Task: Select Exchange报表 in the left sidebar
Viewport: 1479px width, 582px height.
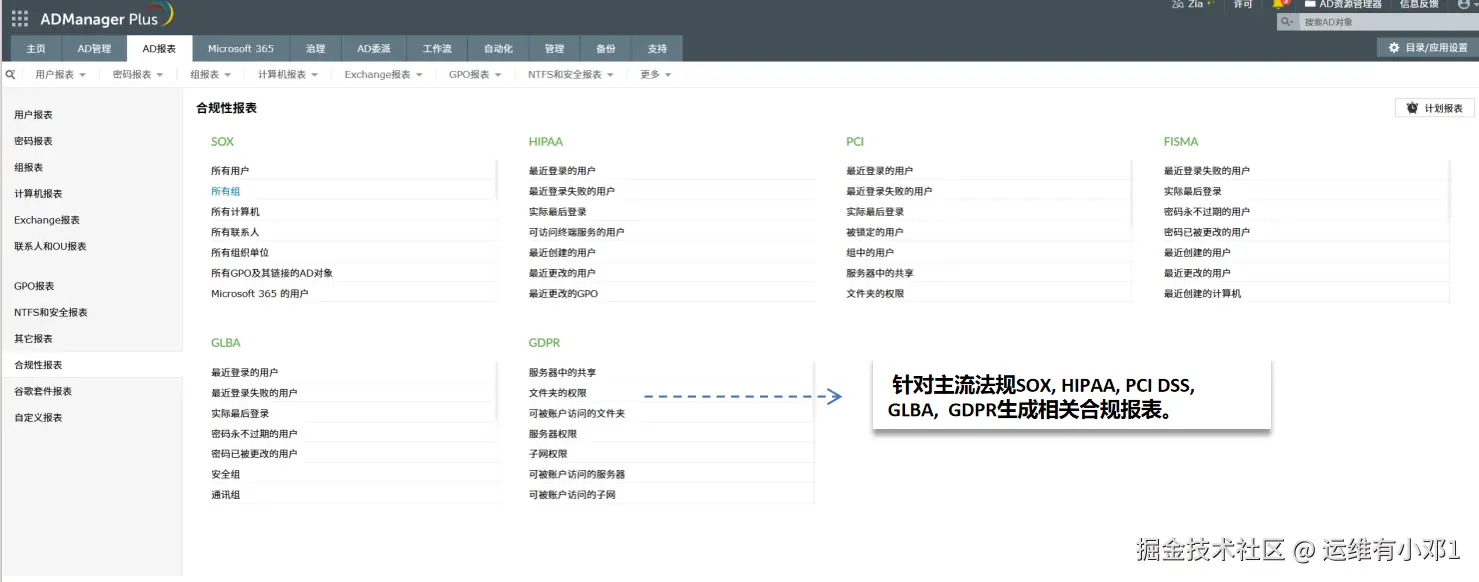Action: point(47,220)
